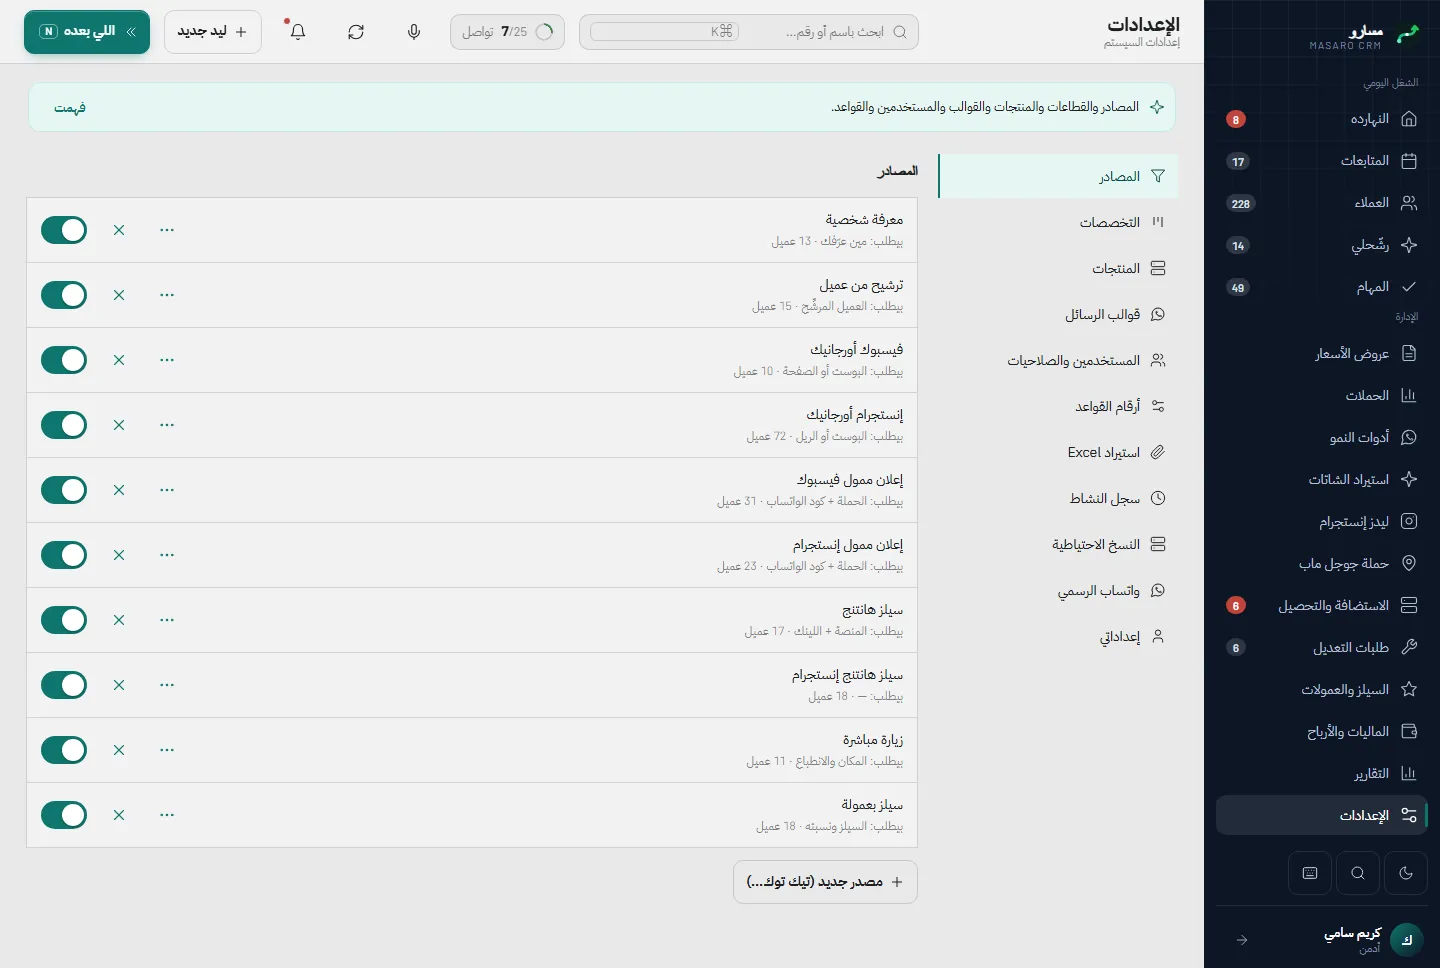Switch to التخصصات settings tab

click(1059, 222)
